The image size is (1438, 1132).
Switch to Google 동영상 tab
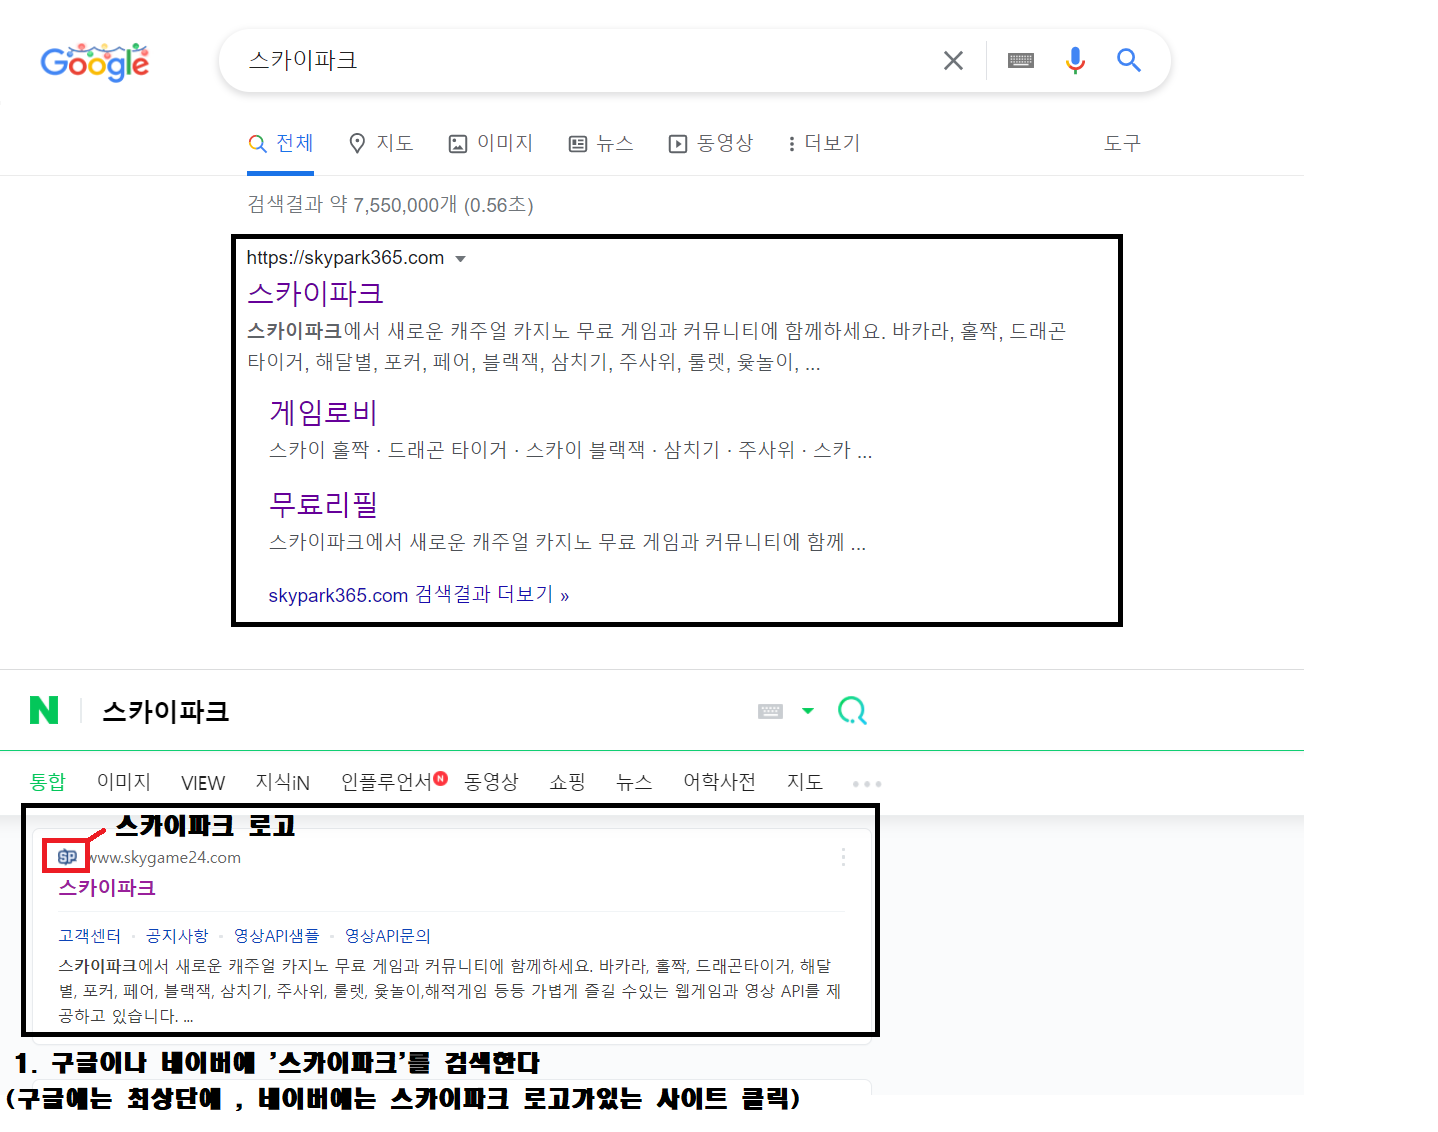(x=711, y=143)
